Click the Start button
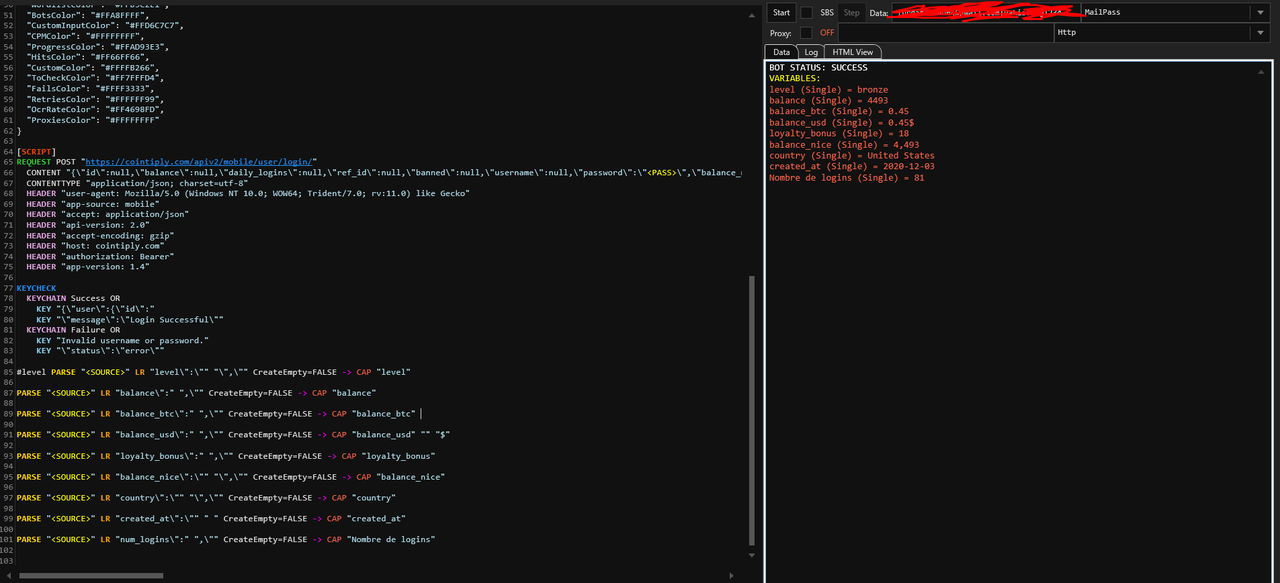The height and width of the screenshot is (583, 1280). (782, 13)
